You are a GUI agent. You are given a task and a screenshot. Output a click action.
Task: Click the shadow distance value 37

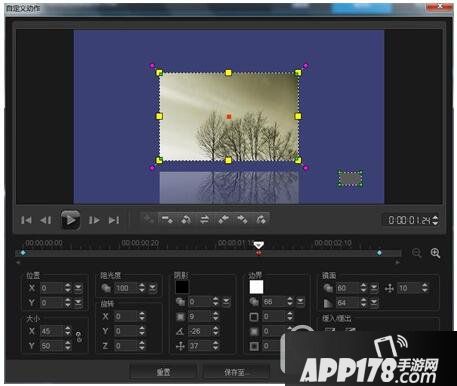[200, 346]
